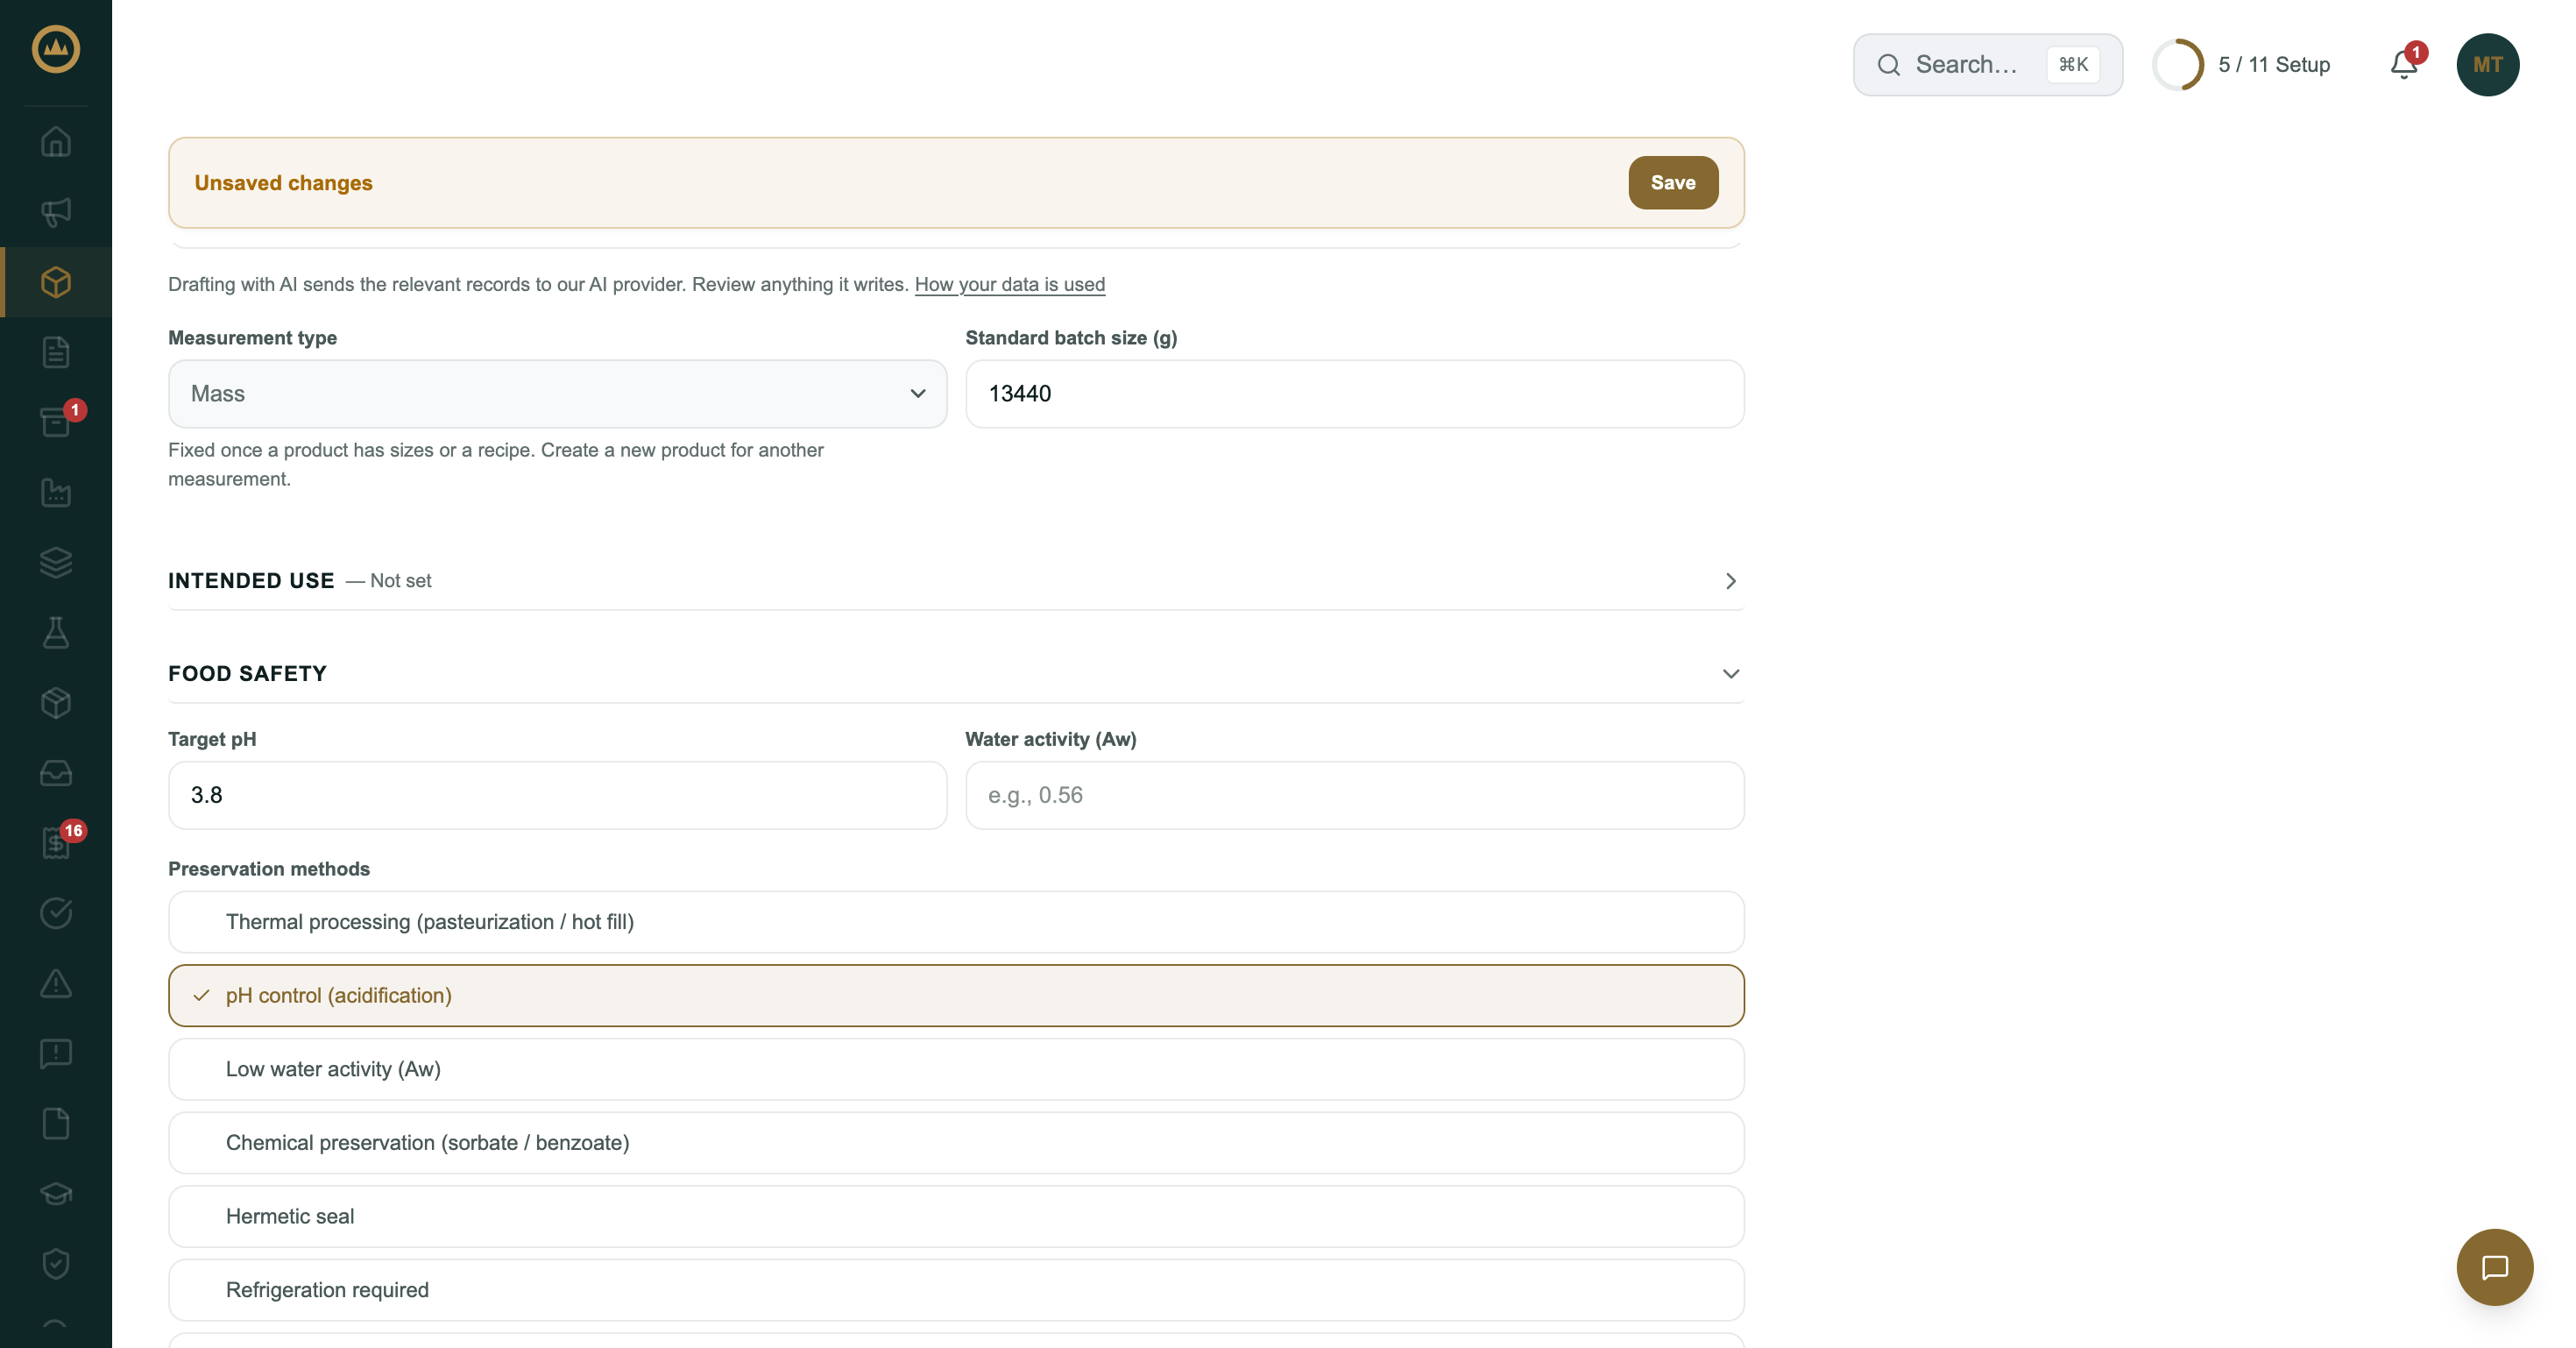Open the stacked layers sidebar icon
The height and width of the screenshot is (1348, 2576).
(x=56, y=562)
